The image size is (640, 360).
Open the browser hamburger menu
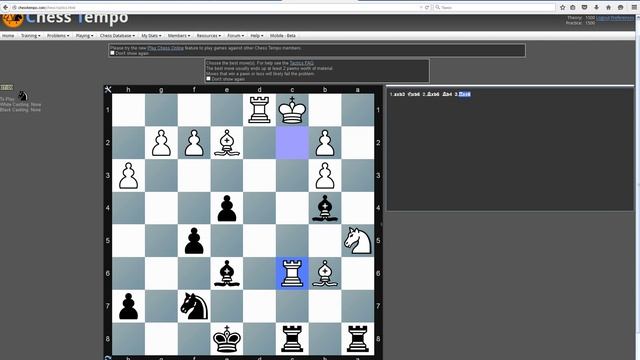click(635, 7)
